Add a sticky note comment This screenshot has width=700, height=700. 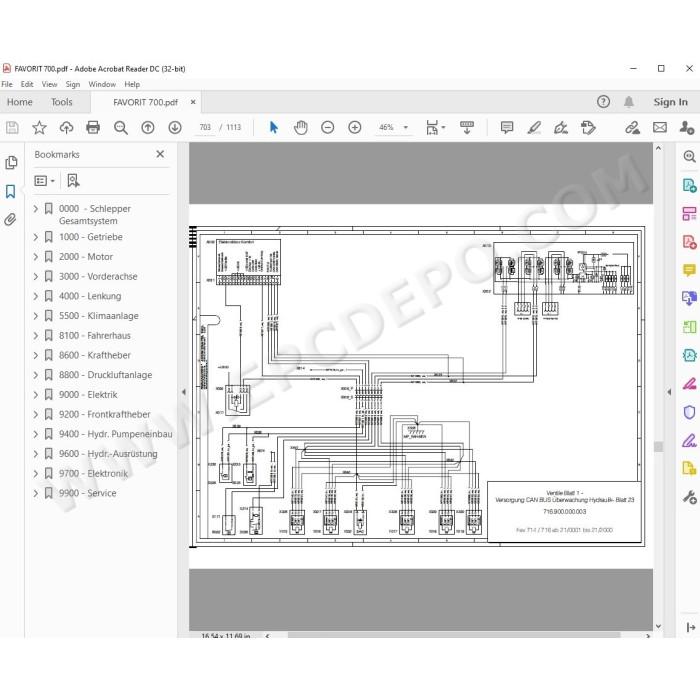point(507,128)
